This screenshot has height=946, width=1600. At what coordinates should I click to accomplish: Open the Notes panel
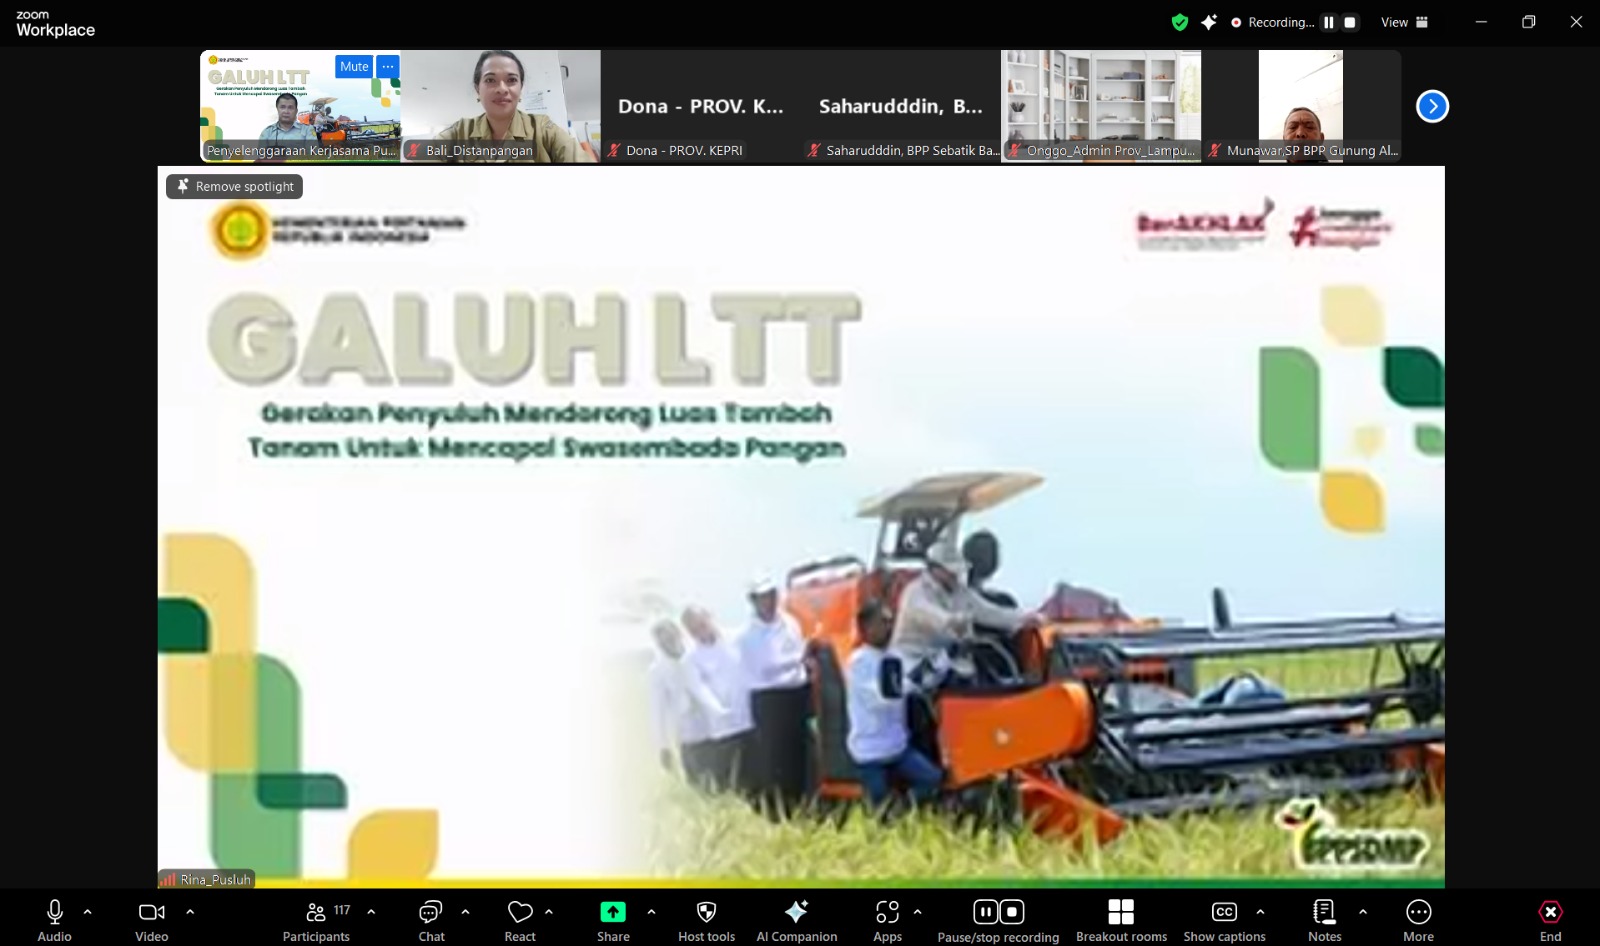(x=1324, y=920)
